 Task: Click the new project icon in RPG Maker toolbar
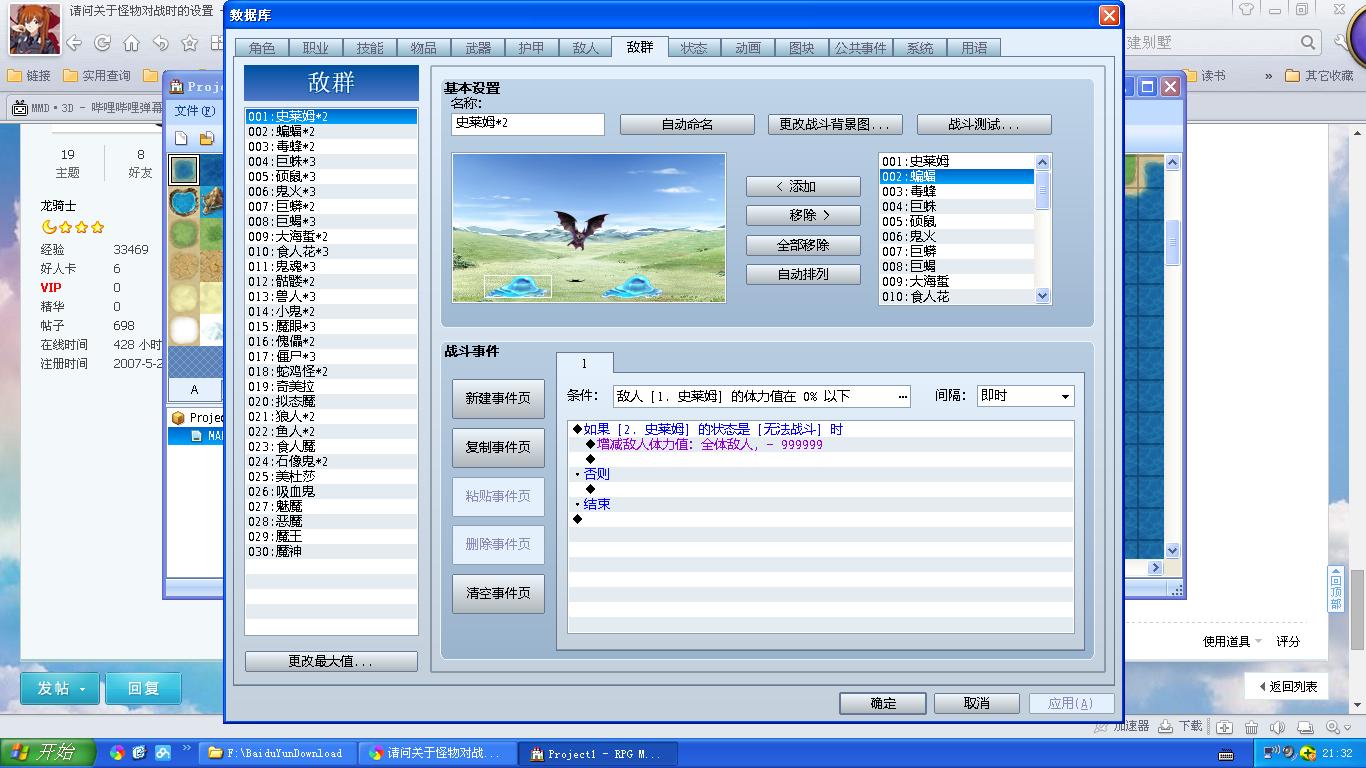[x=182, y=138]
